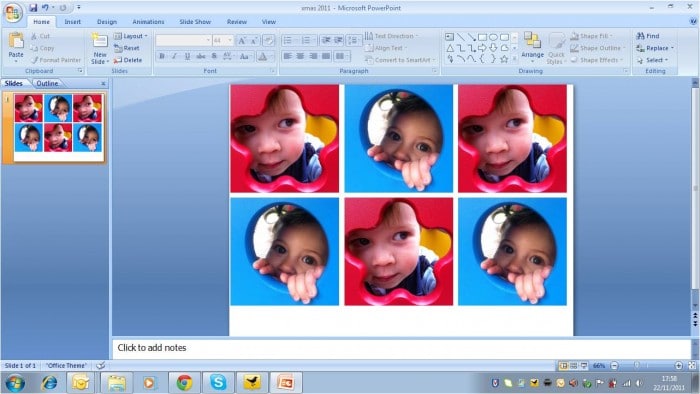Toggle Align Text Left

[x=288, y=56]
